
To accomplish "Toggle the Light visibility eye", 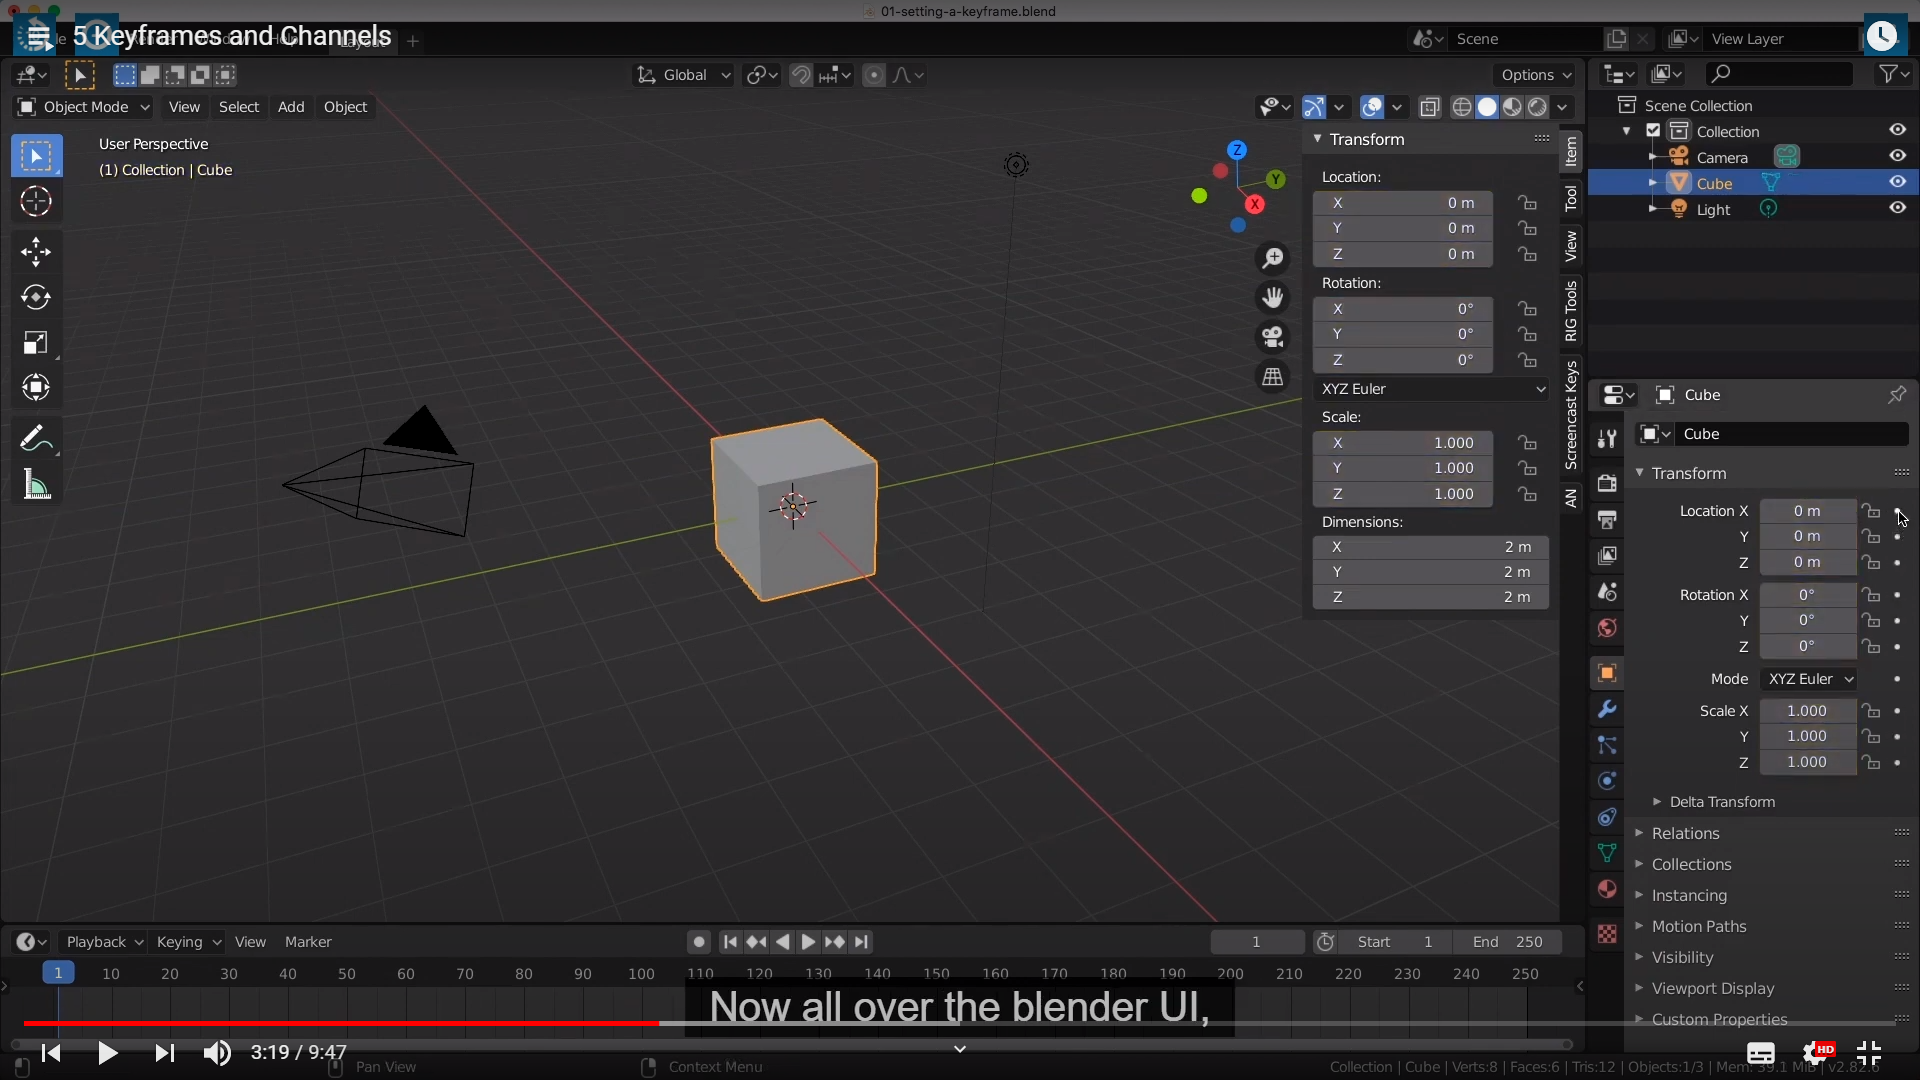I will [1897, 208].
